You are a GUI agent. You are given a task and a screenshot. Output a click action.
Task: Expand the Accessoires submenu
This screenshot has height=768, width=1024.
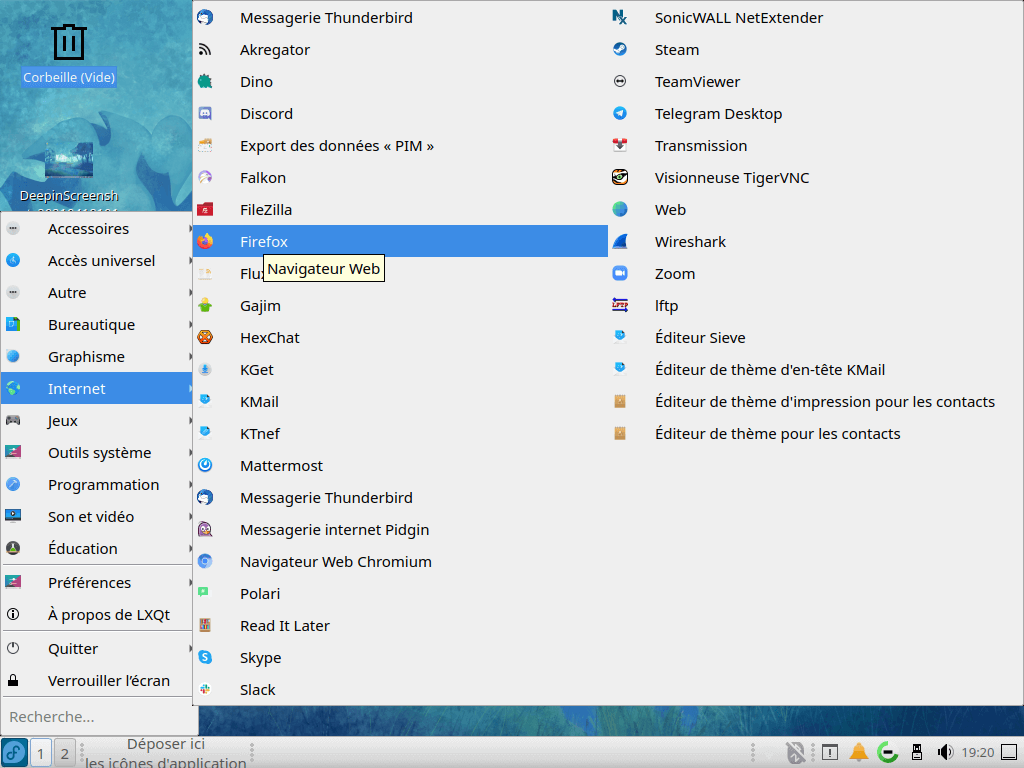point(97,229)
